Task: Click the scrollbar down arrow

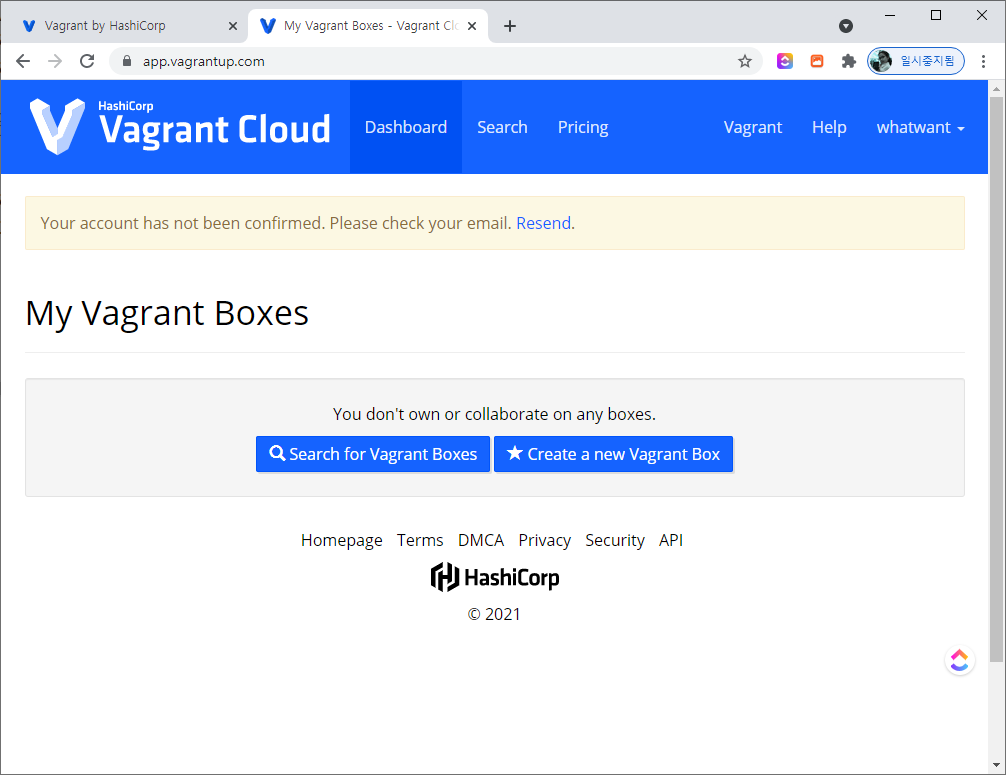Action: (x=996, y=765)
